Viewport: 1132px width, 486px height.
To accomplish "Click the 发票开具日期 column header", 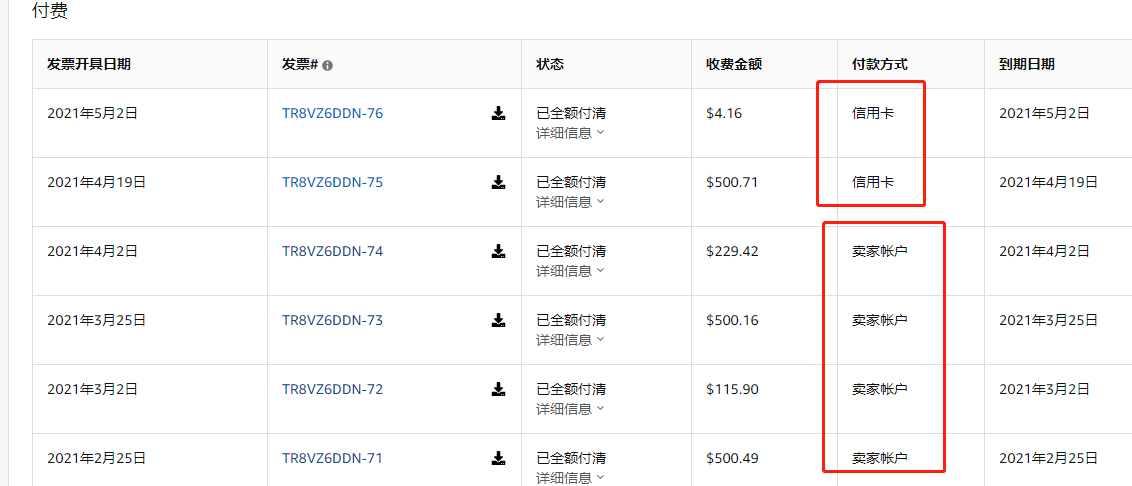I will pyautogui.click(x=89, y=64).
